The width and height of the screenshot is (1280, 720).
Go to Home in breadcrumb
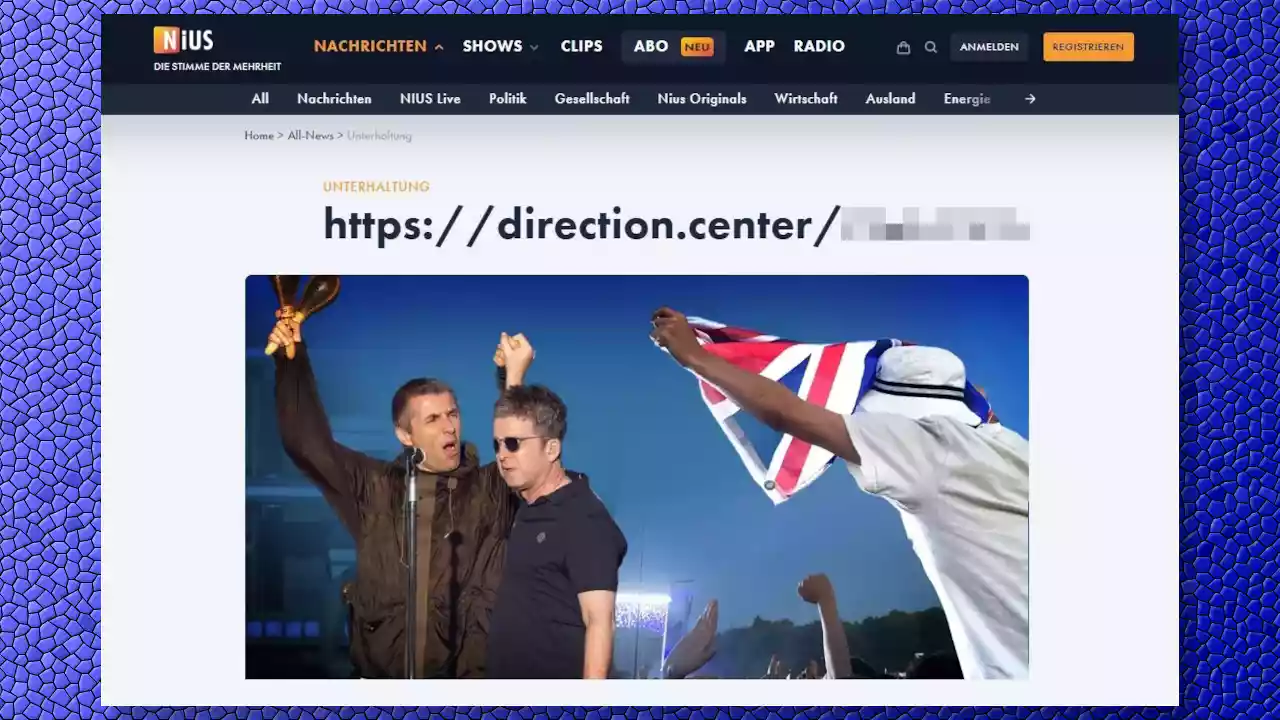[259, 135]
